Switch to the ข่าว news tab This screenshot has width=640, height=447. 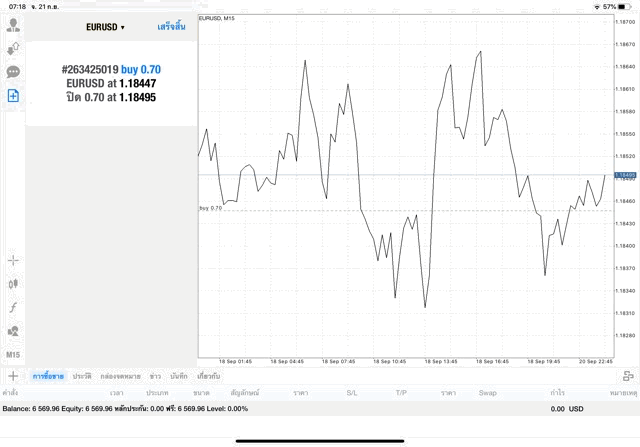click(155, 376)
